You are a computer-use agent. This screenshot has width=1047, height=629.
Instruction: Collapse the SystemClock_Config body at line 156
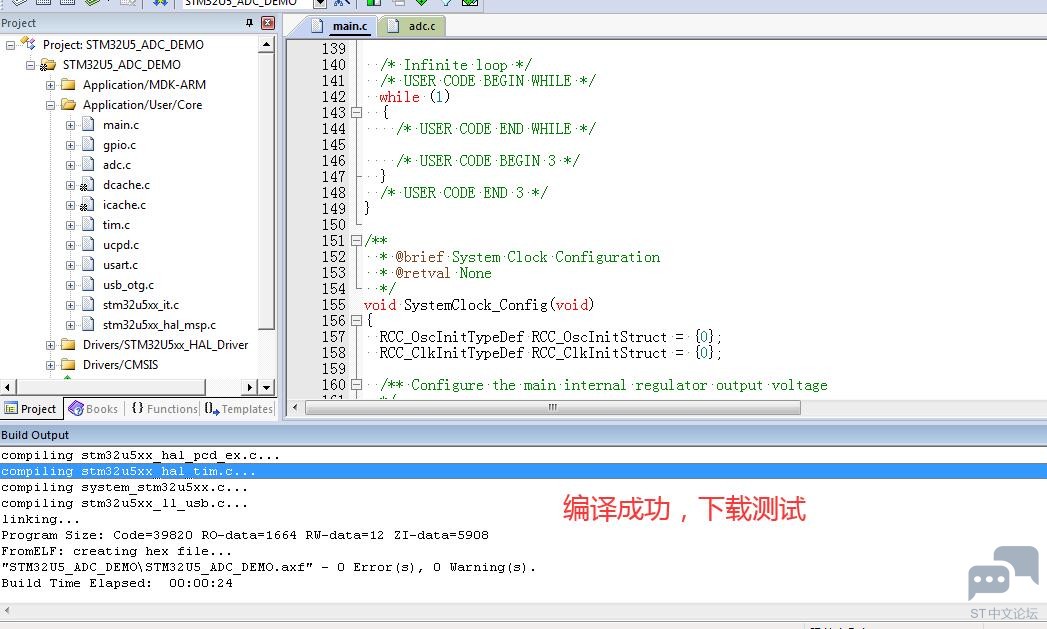click(357, 321)
